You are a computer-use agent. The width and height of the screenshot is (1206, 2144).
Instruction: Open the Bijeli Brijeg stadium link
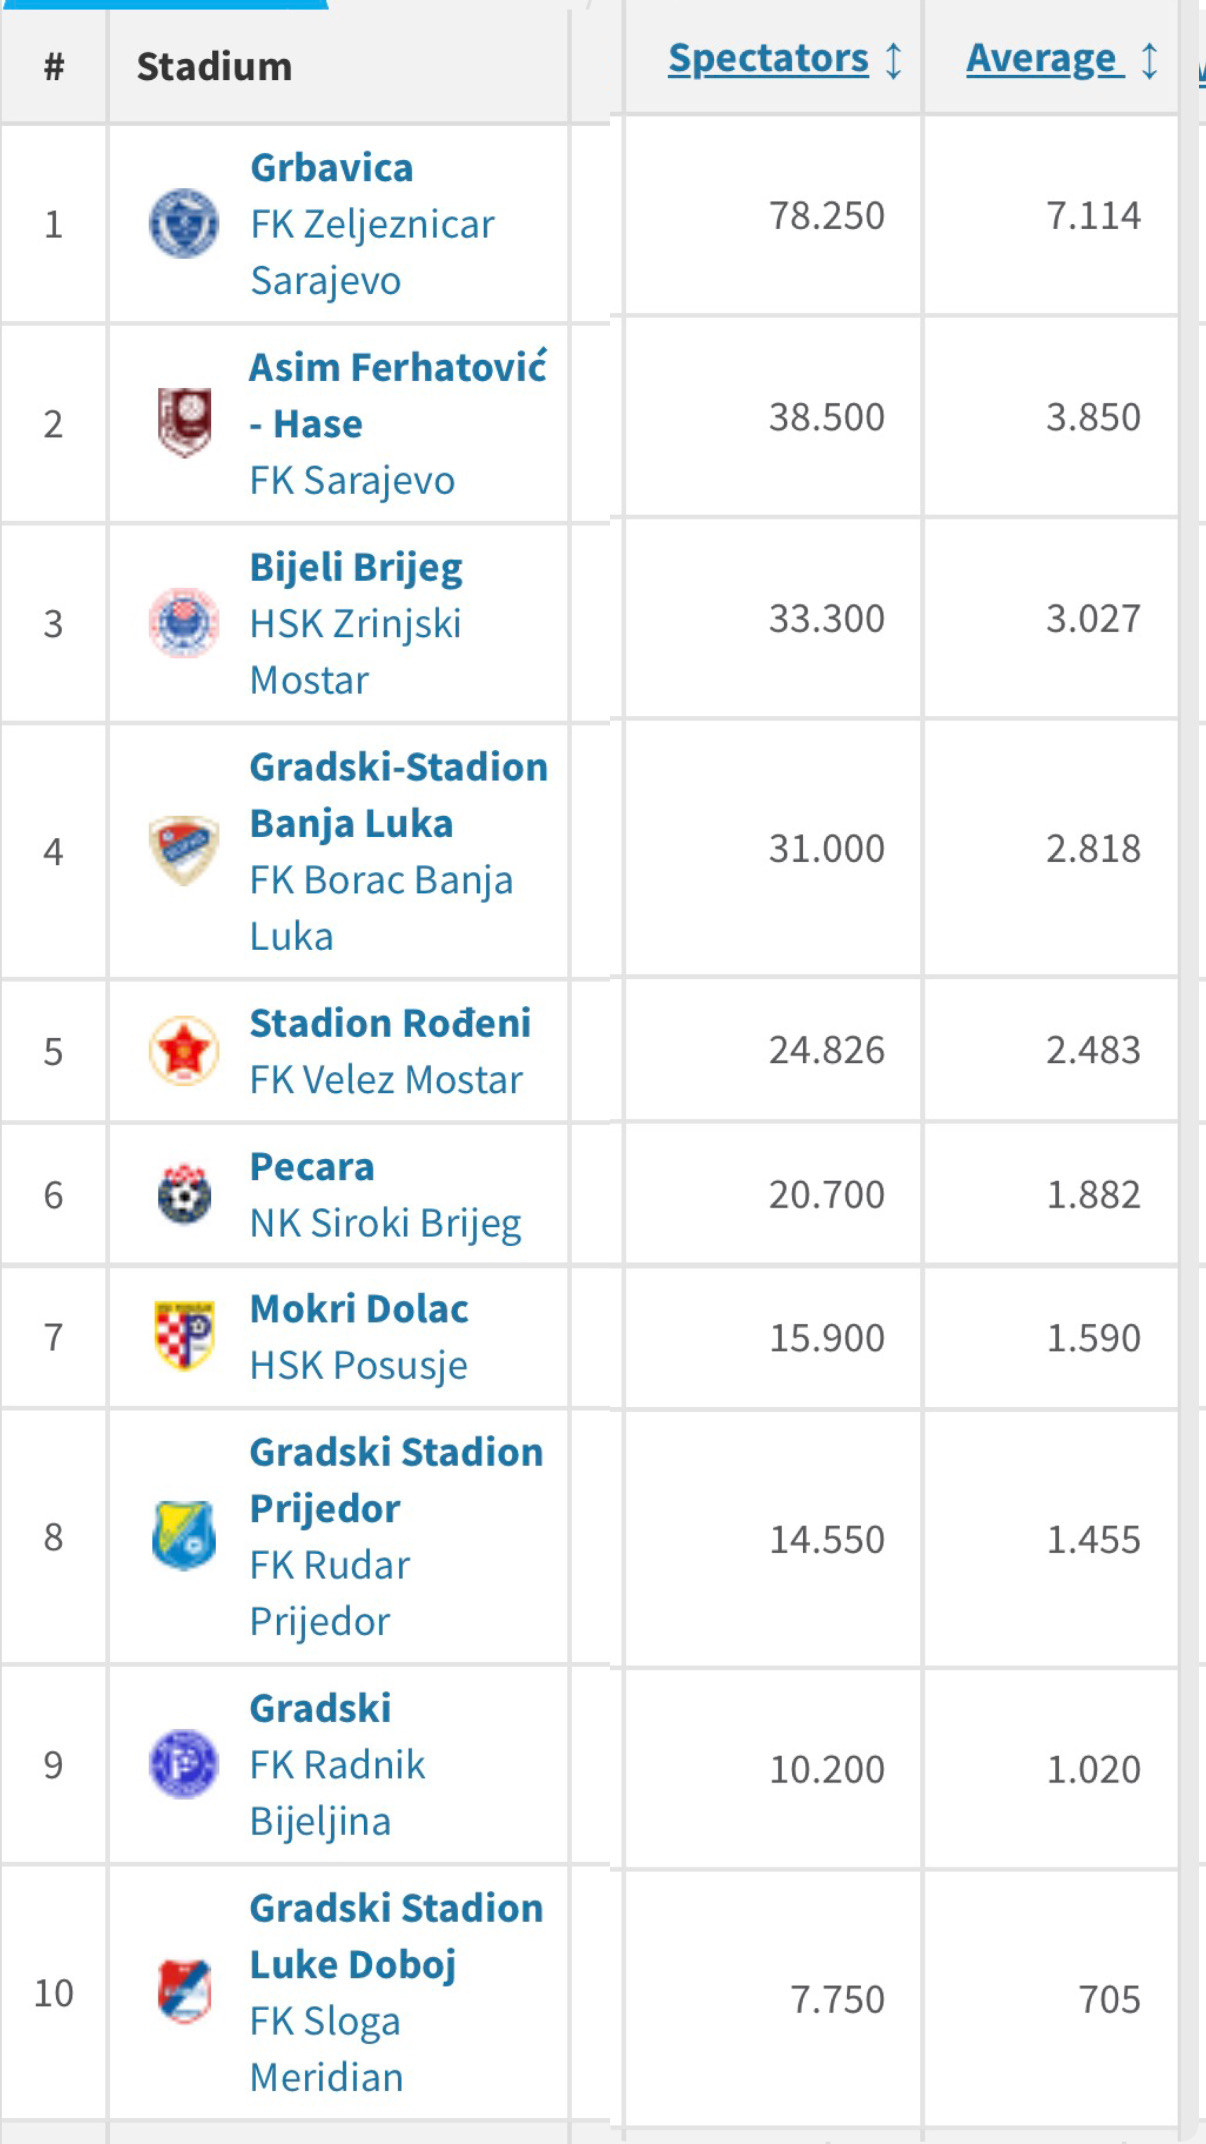pos(356,567)
